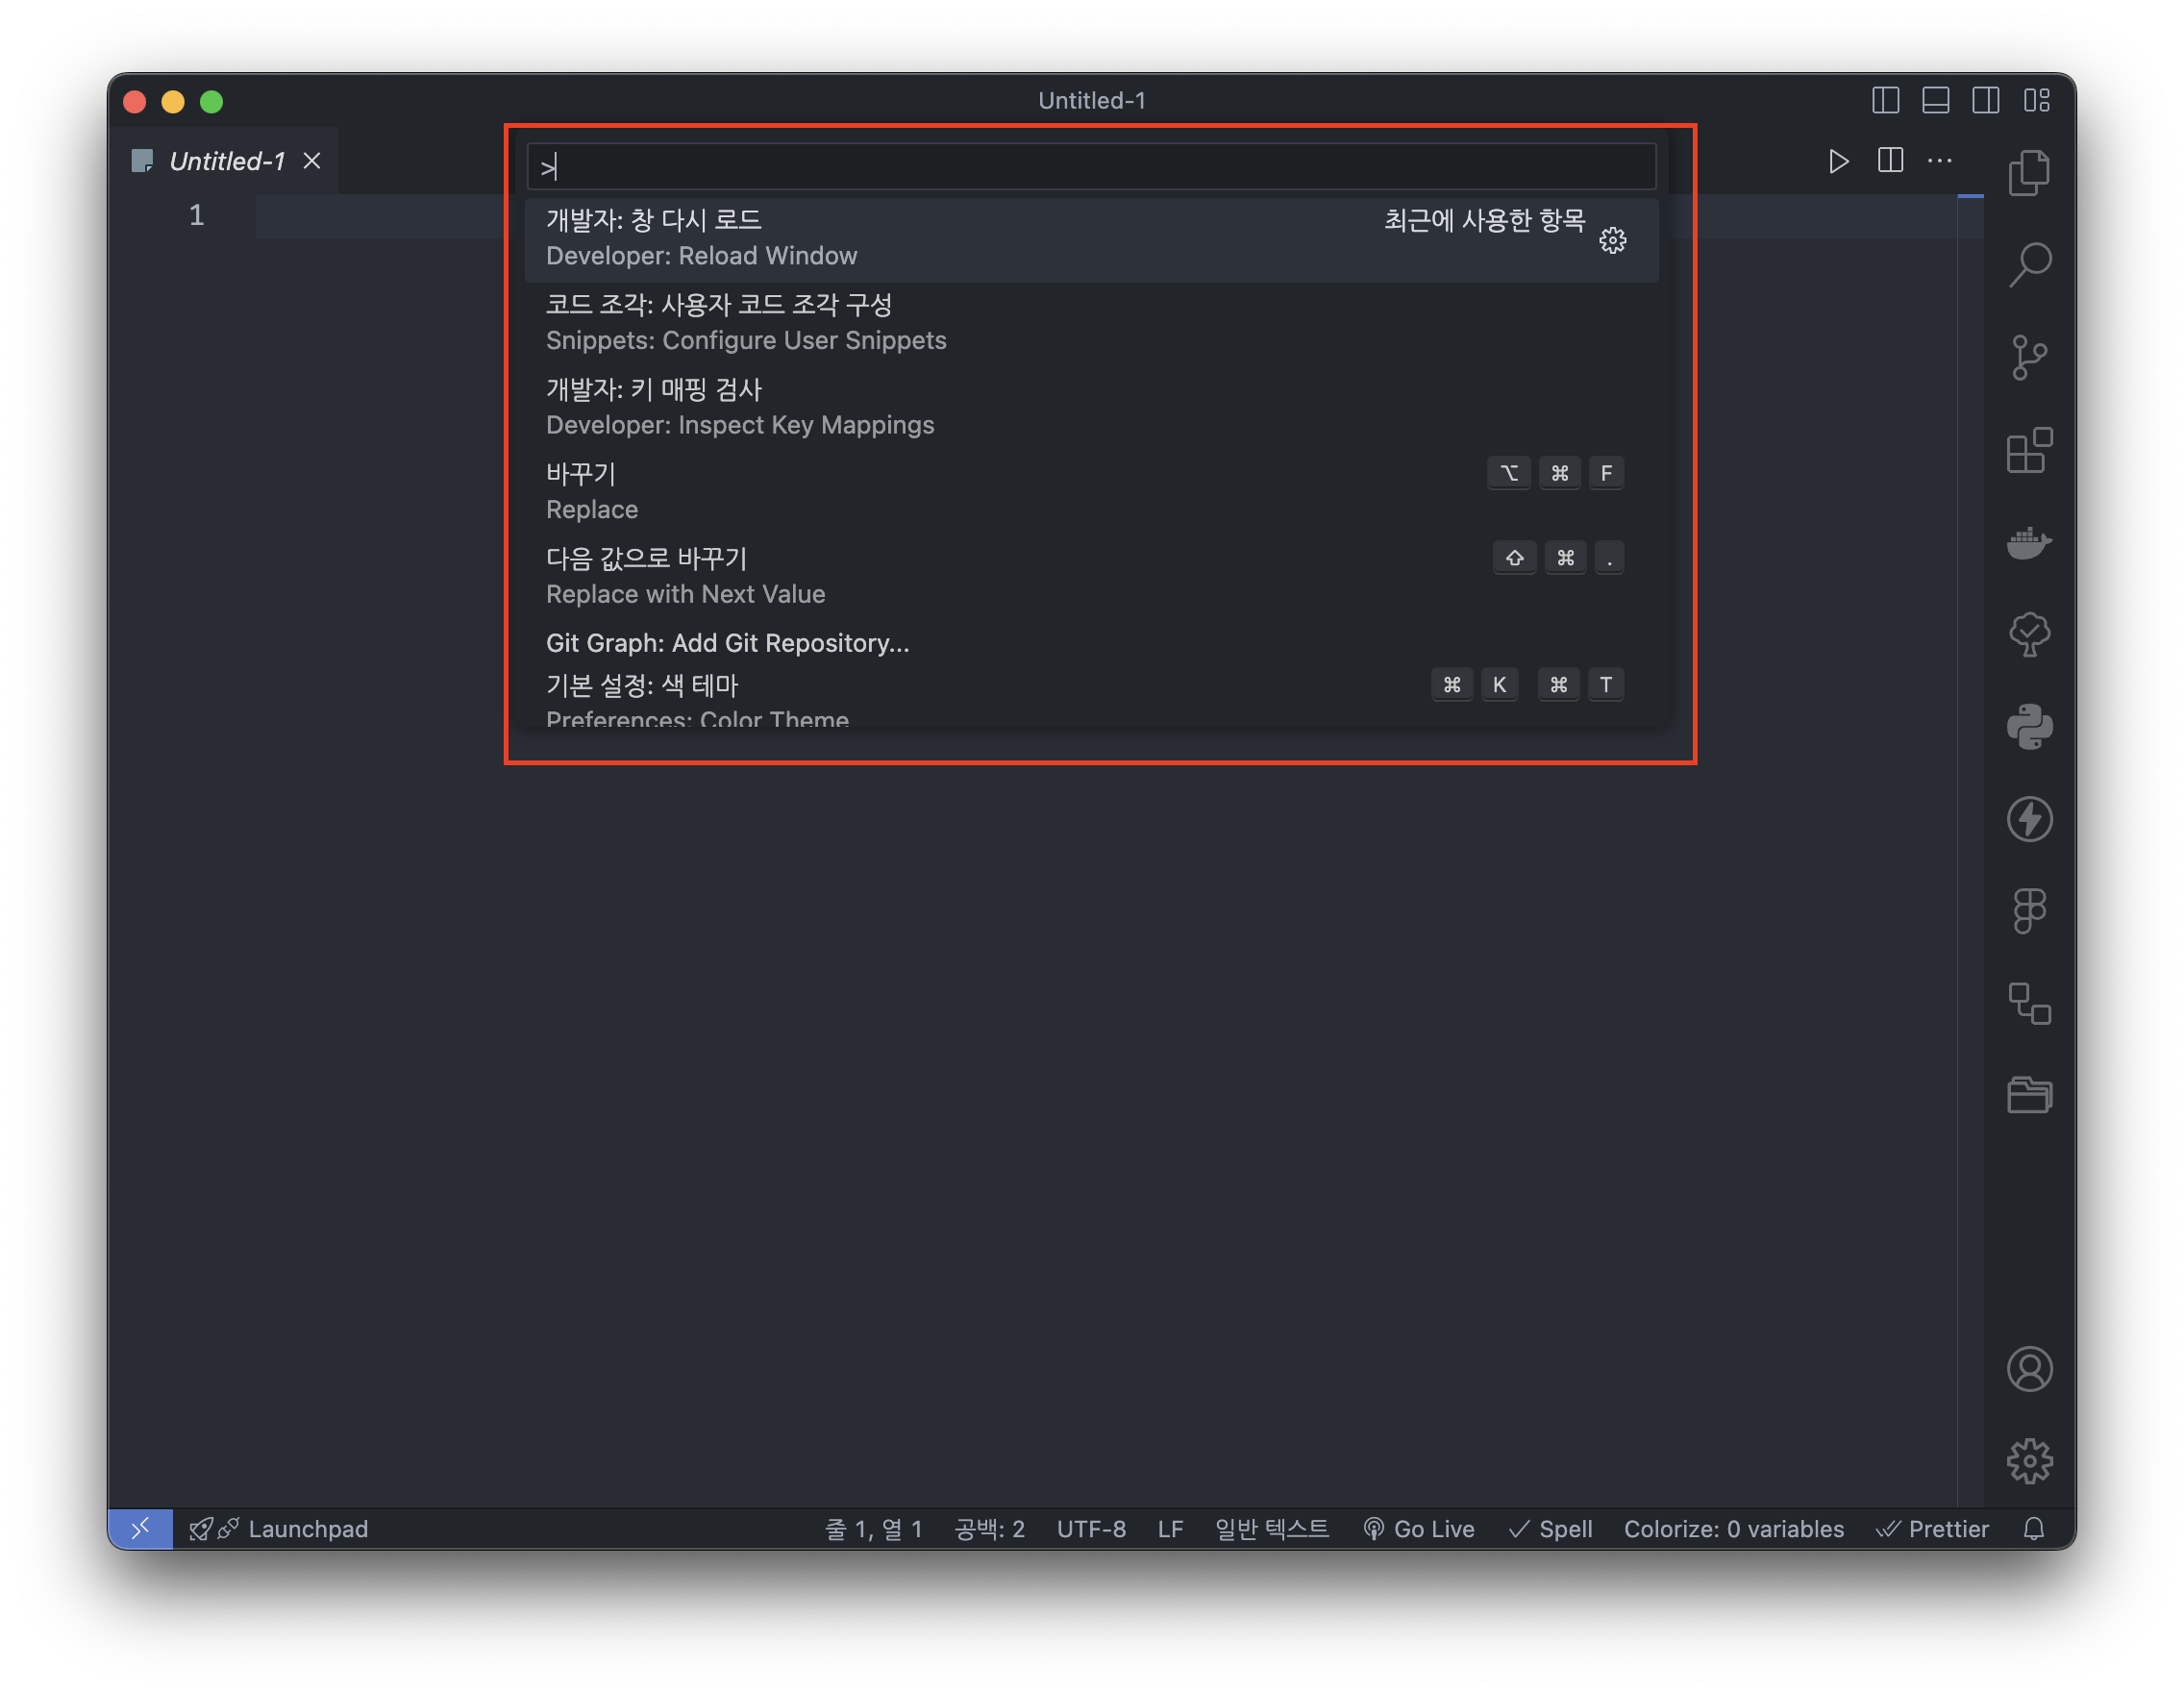
Task: Open the Source Control view
Action: pyautogui.click(x=2029, y=357)
